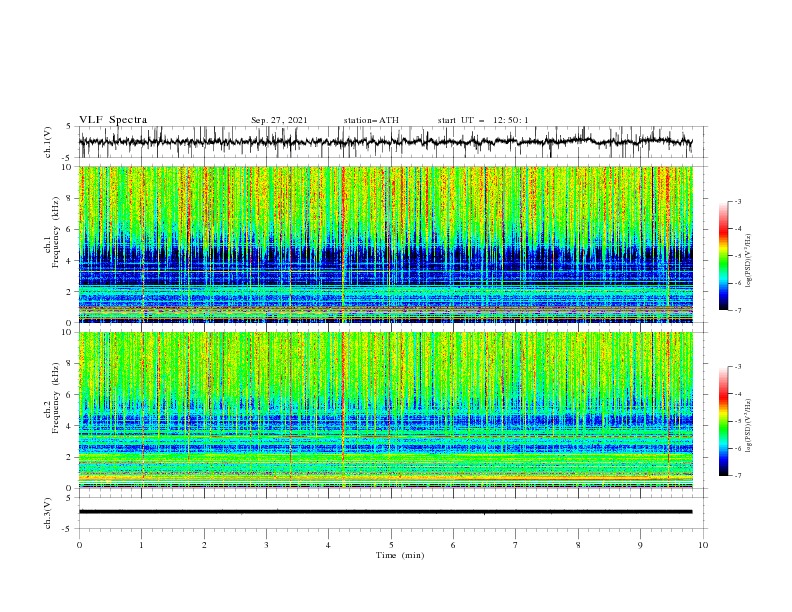Screen dimensions: 792x612
Task: Click the ch.1 spectrogram colorbar
Action: (723, 255)
